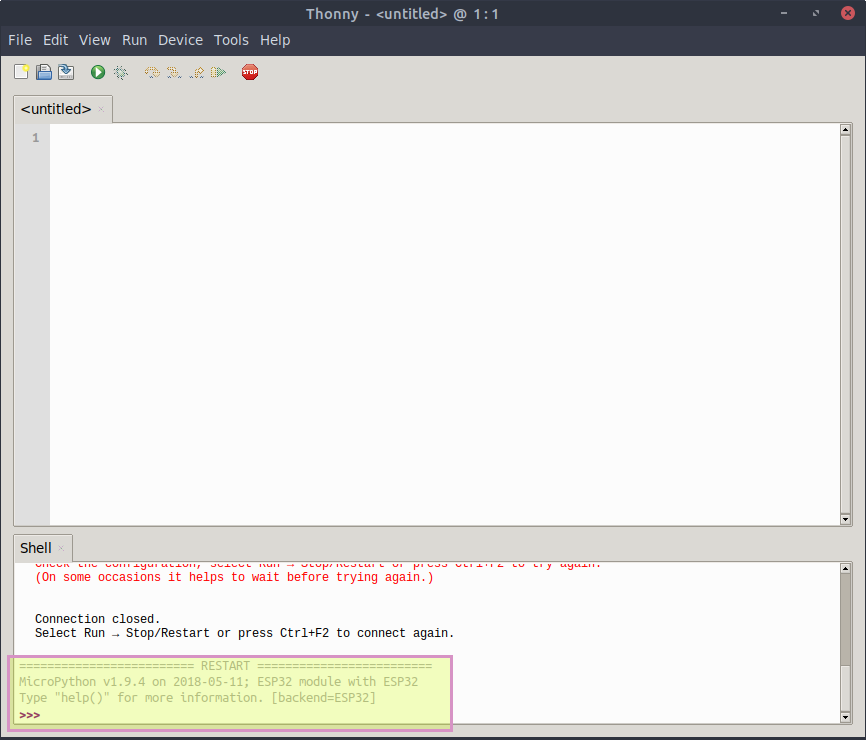Click the Step over debugger icon
The image size is (866, 740).
(152, 72)
